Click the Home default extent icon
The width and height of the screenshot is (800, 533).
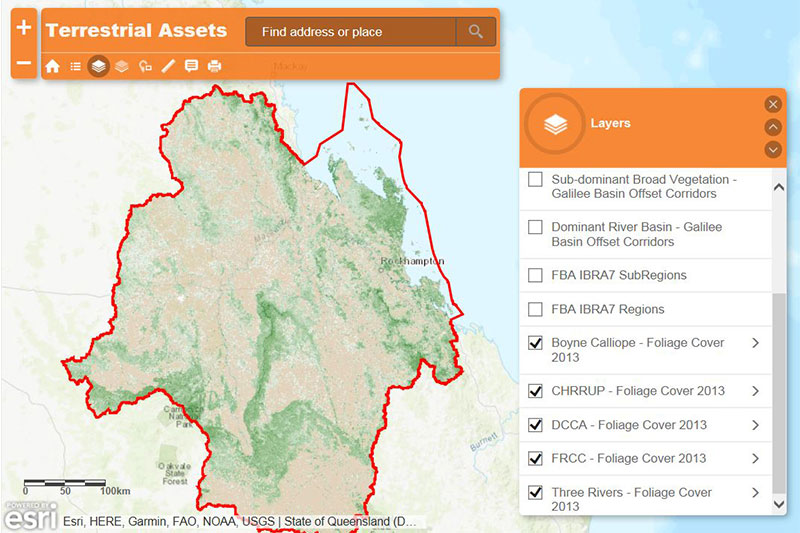pyautogui.click(x=52, y=67)
